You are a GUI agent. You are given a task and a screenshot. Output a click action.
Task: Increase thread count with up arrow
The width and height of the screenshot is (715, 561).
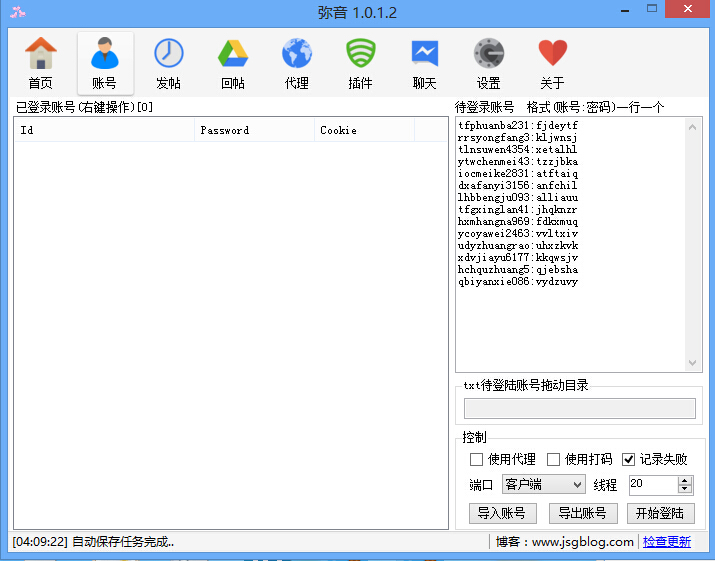(x=685, y=480)
